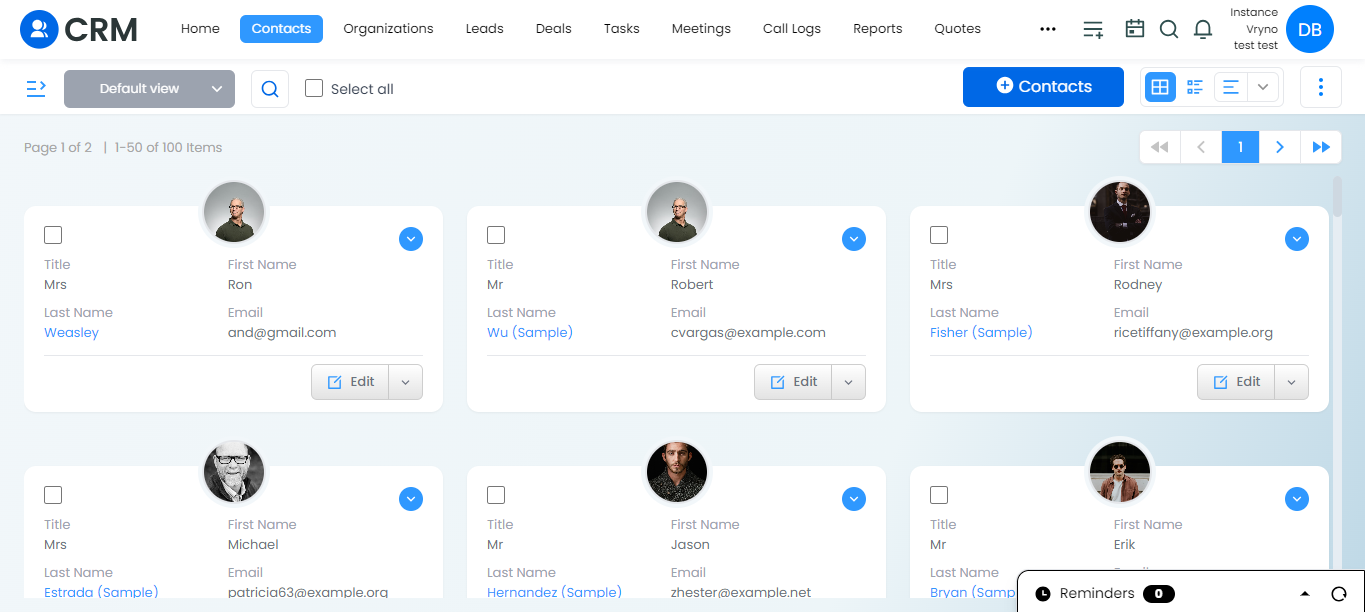Open the calendar icon in the header
This screenshot has width=1365, height=612.
point(1134,29)
